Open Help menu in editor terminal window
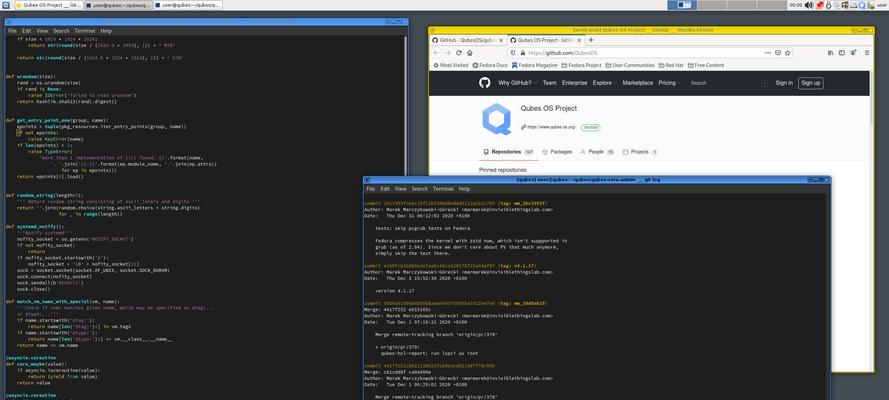The width and height of the screenshot is (889, 400). click(106, 31)
